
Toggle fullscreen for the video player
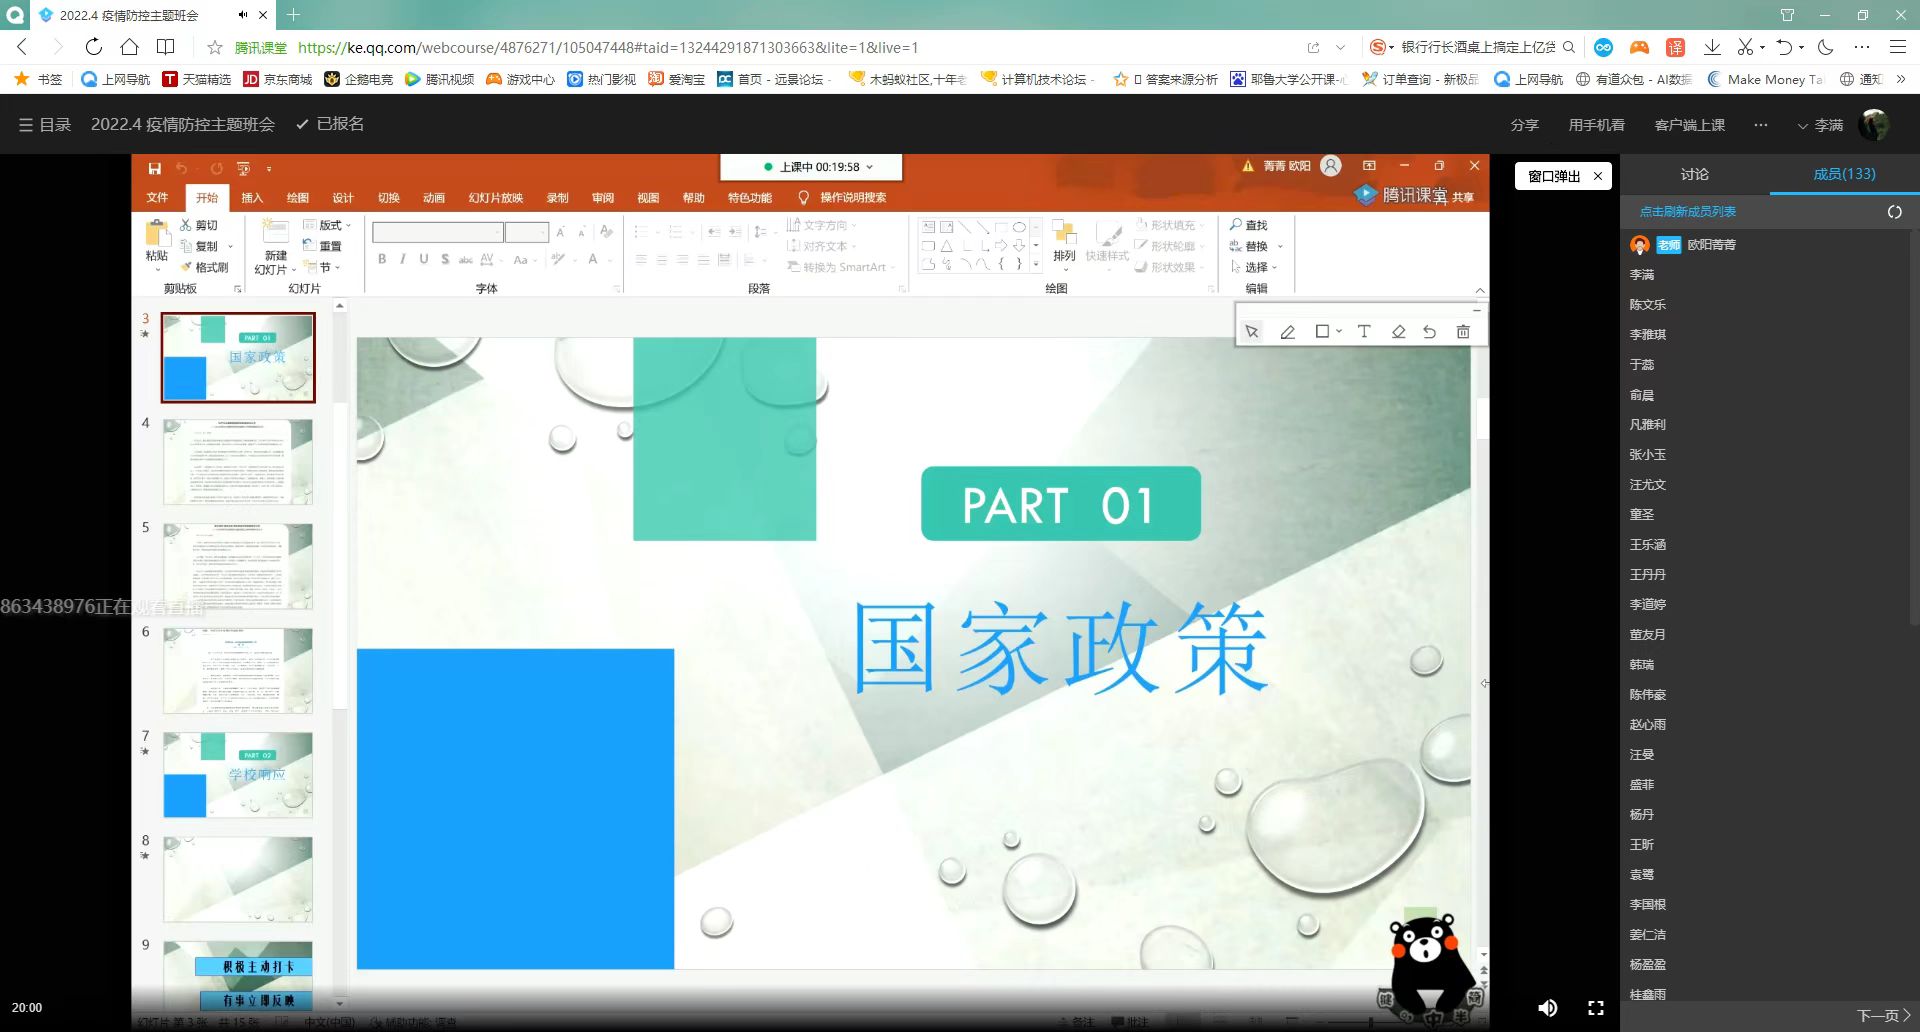[1596, 1008]
